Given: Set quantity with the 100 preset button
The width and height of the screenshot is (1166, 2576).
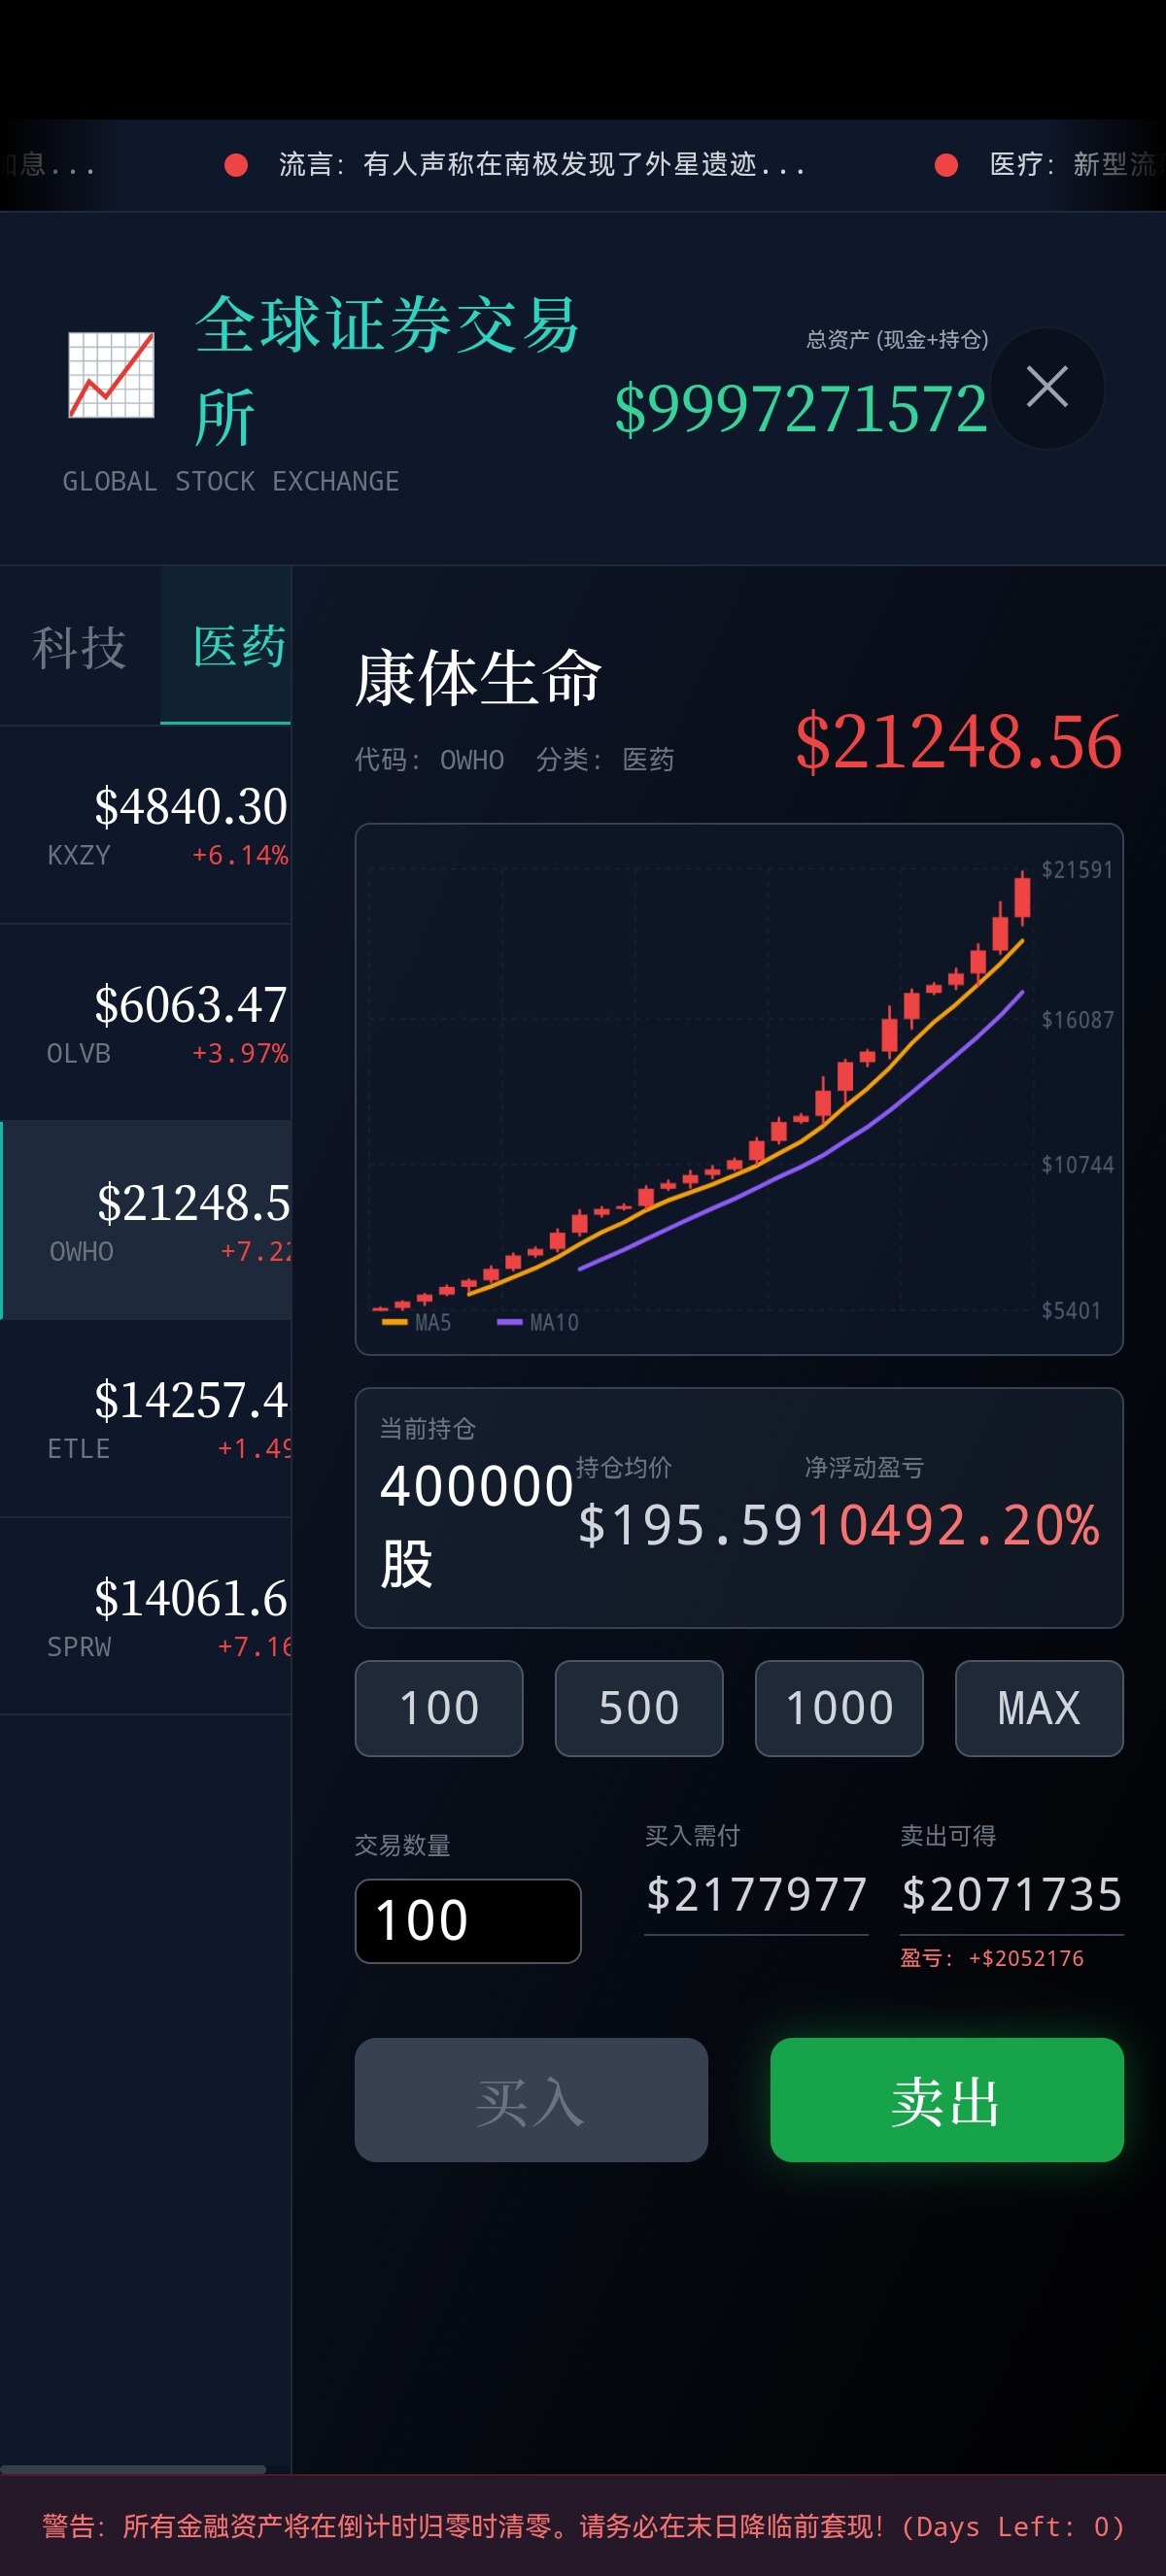Looking at the screenshot, I should pos(439,1708).
